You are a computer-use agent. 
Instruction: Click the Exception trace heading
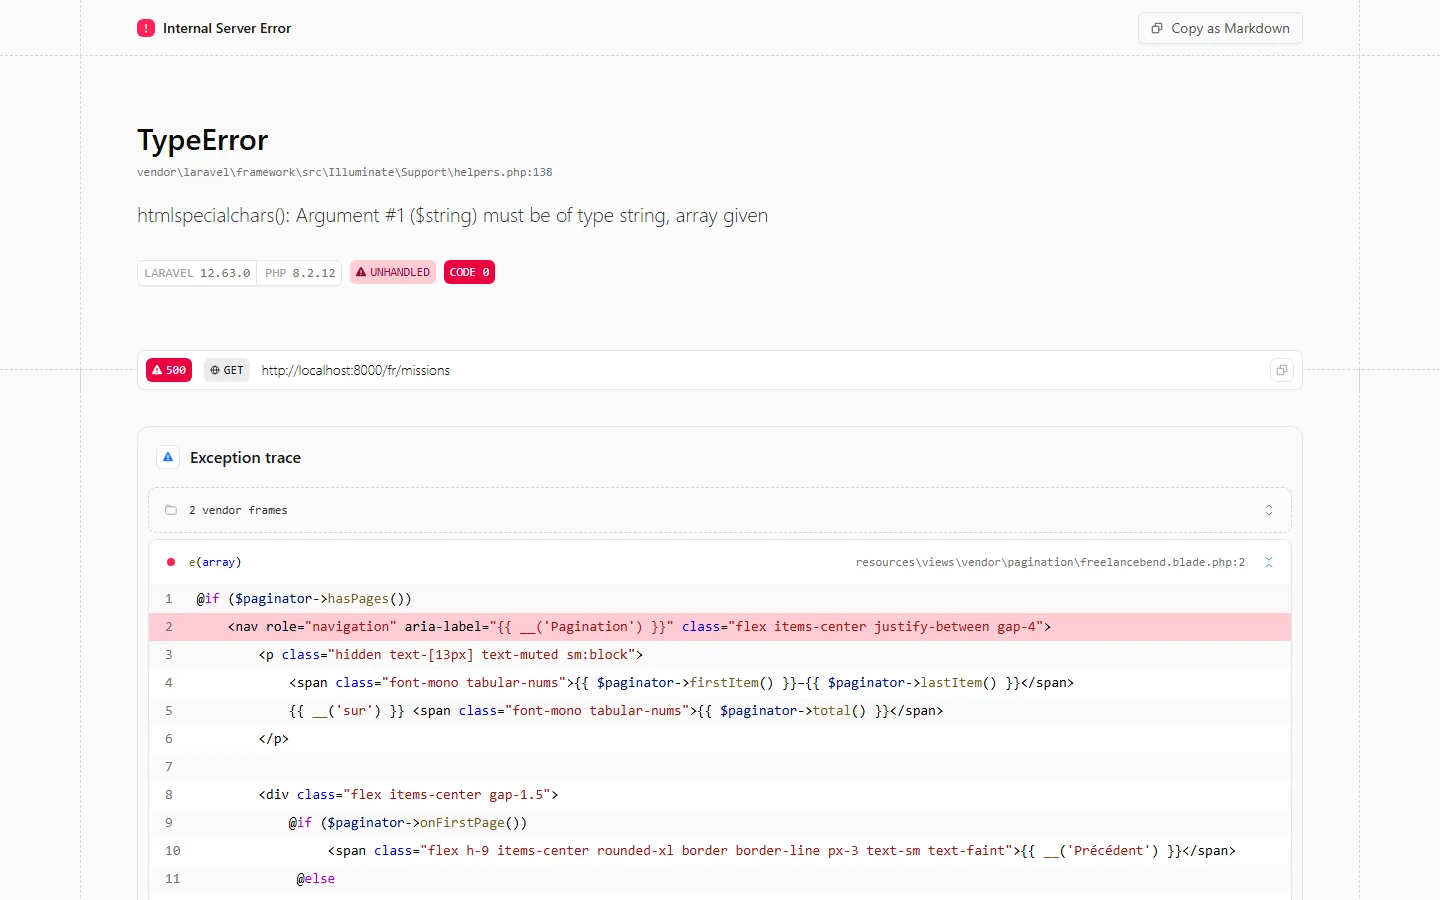pyautogui.click(x=245, y=457)
